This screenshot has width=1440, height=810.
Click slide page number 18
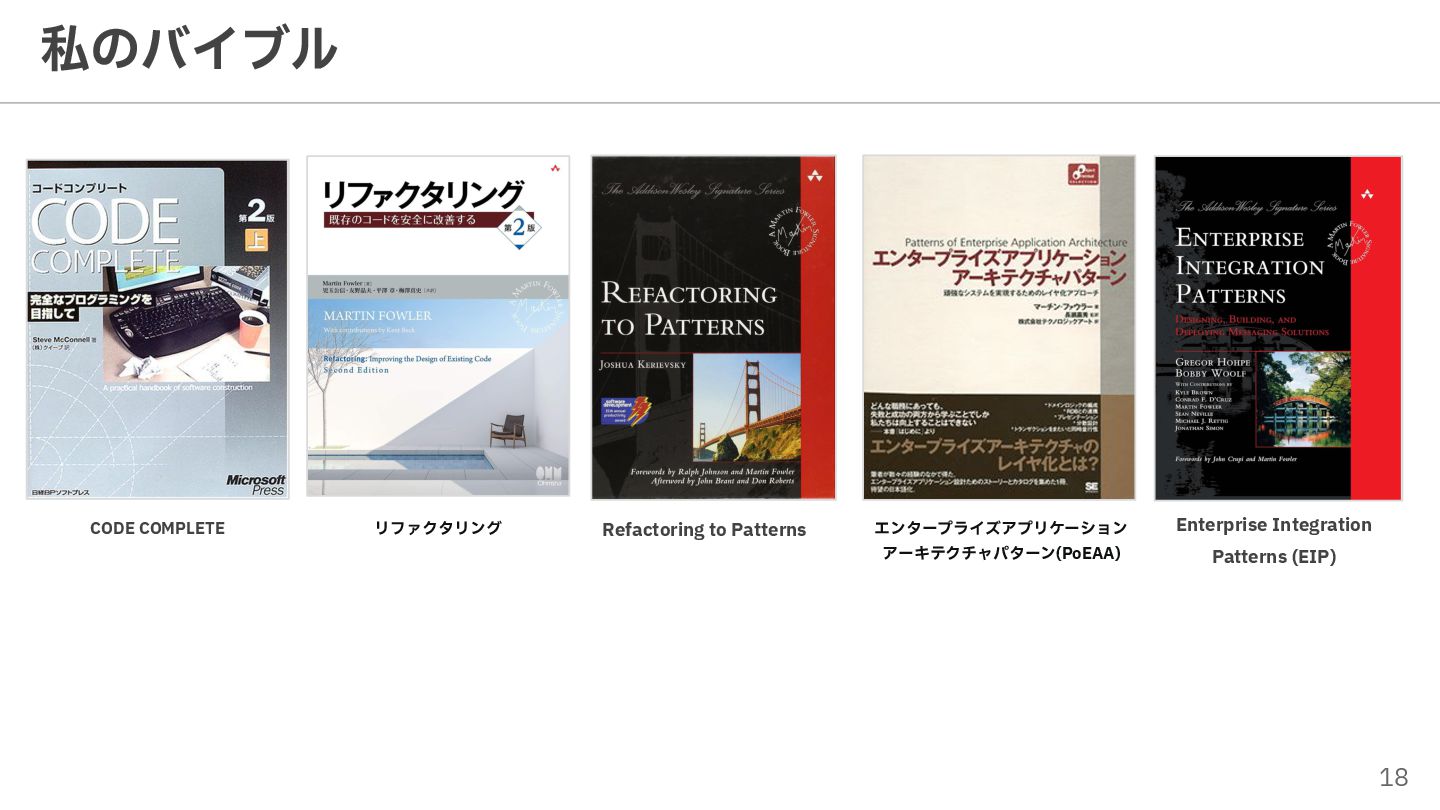(x=1393, y=777)
